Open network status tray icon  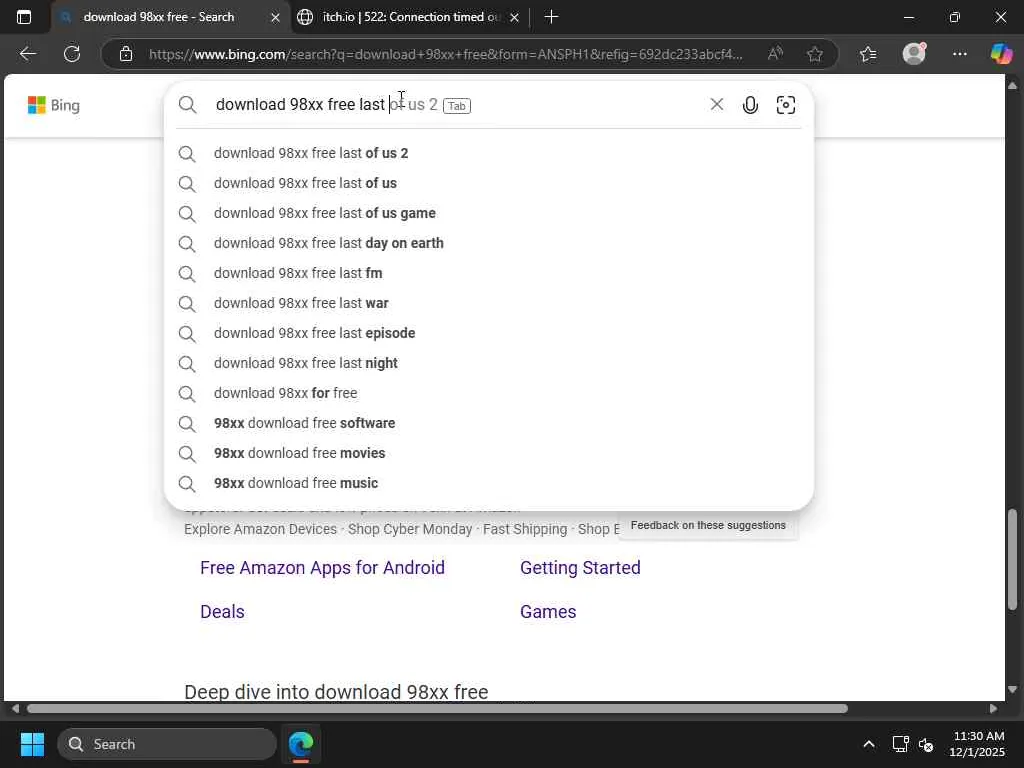[x=901, y=744]
